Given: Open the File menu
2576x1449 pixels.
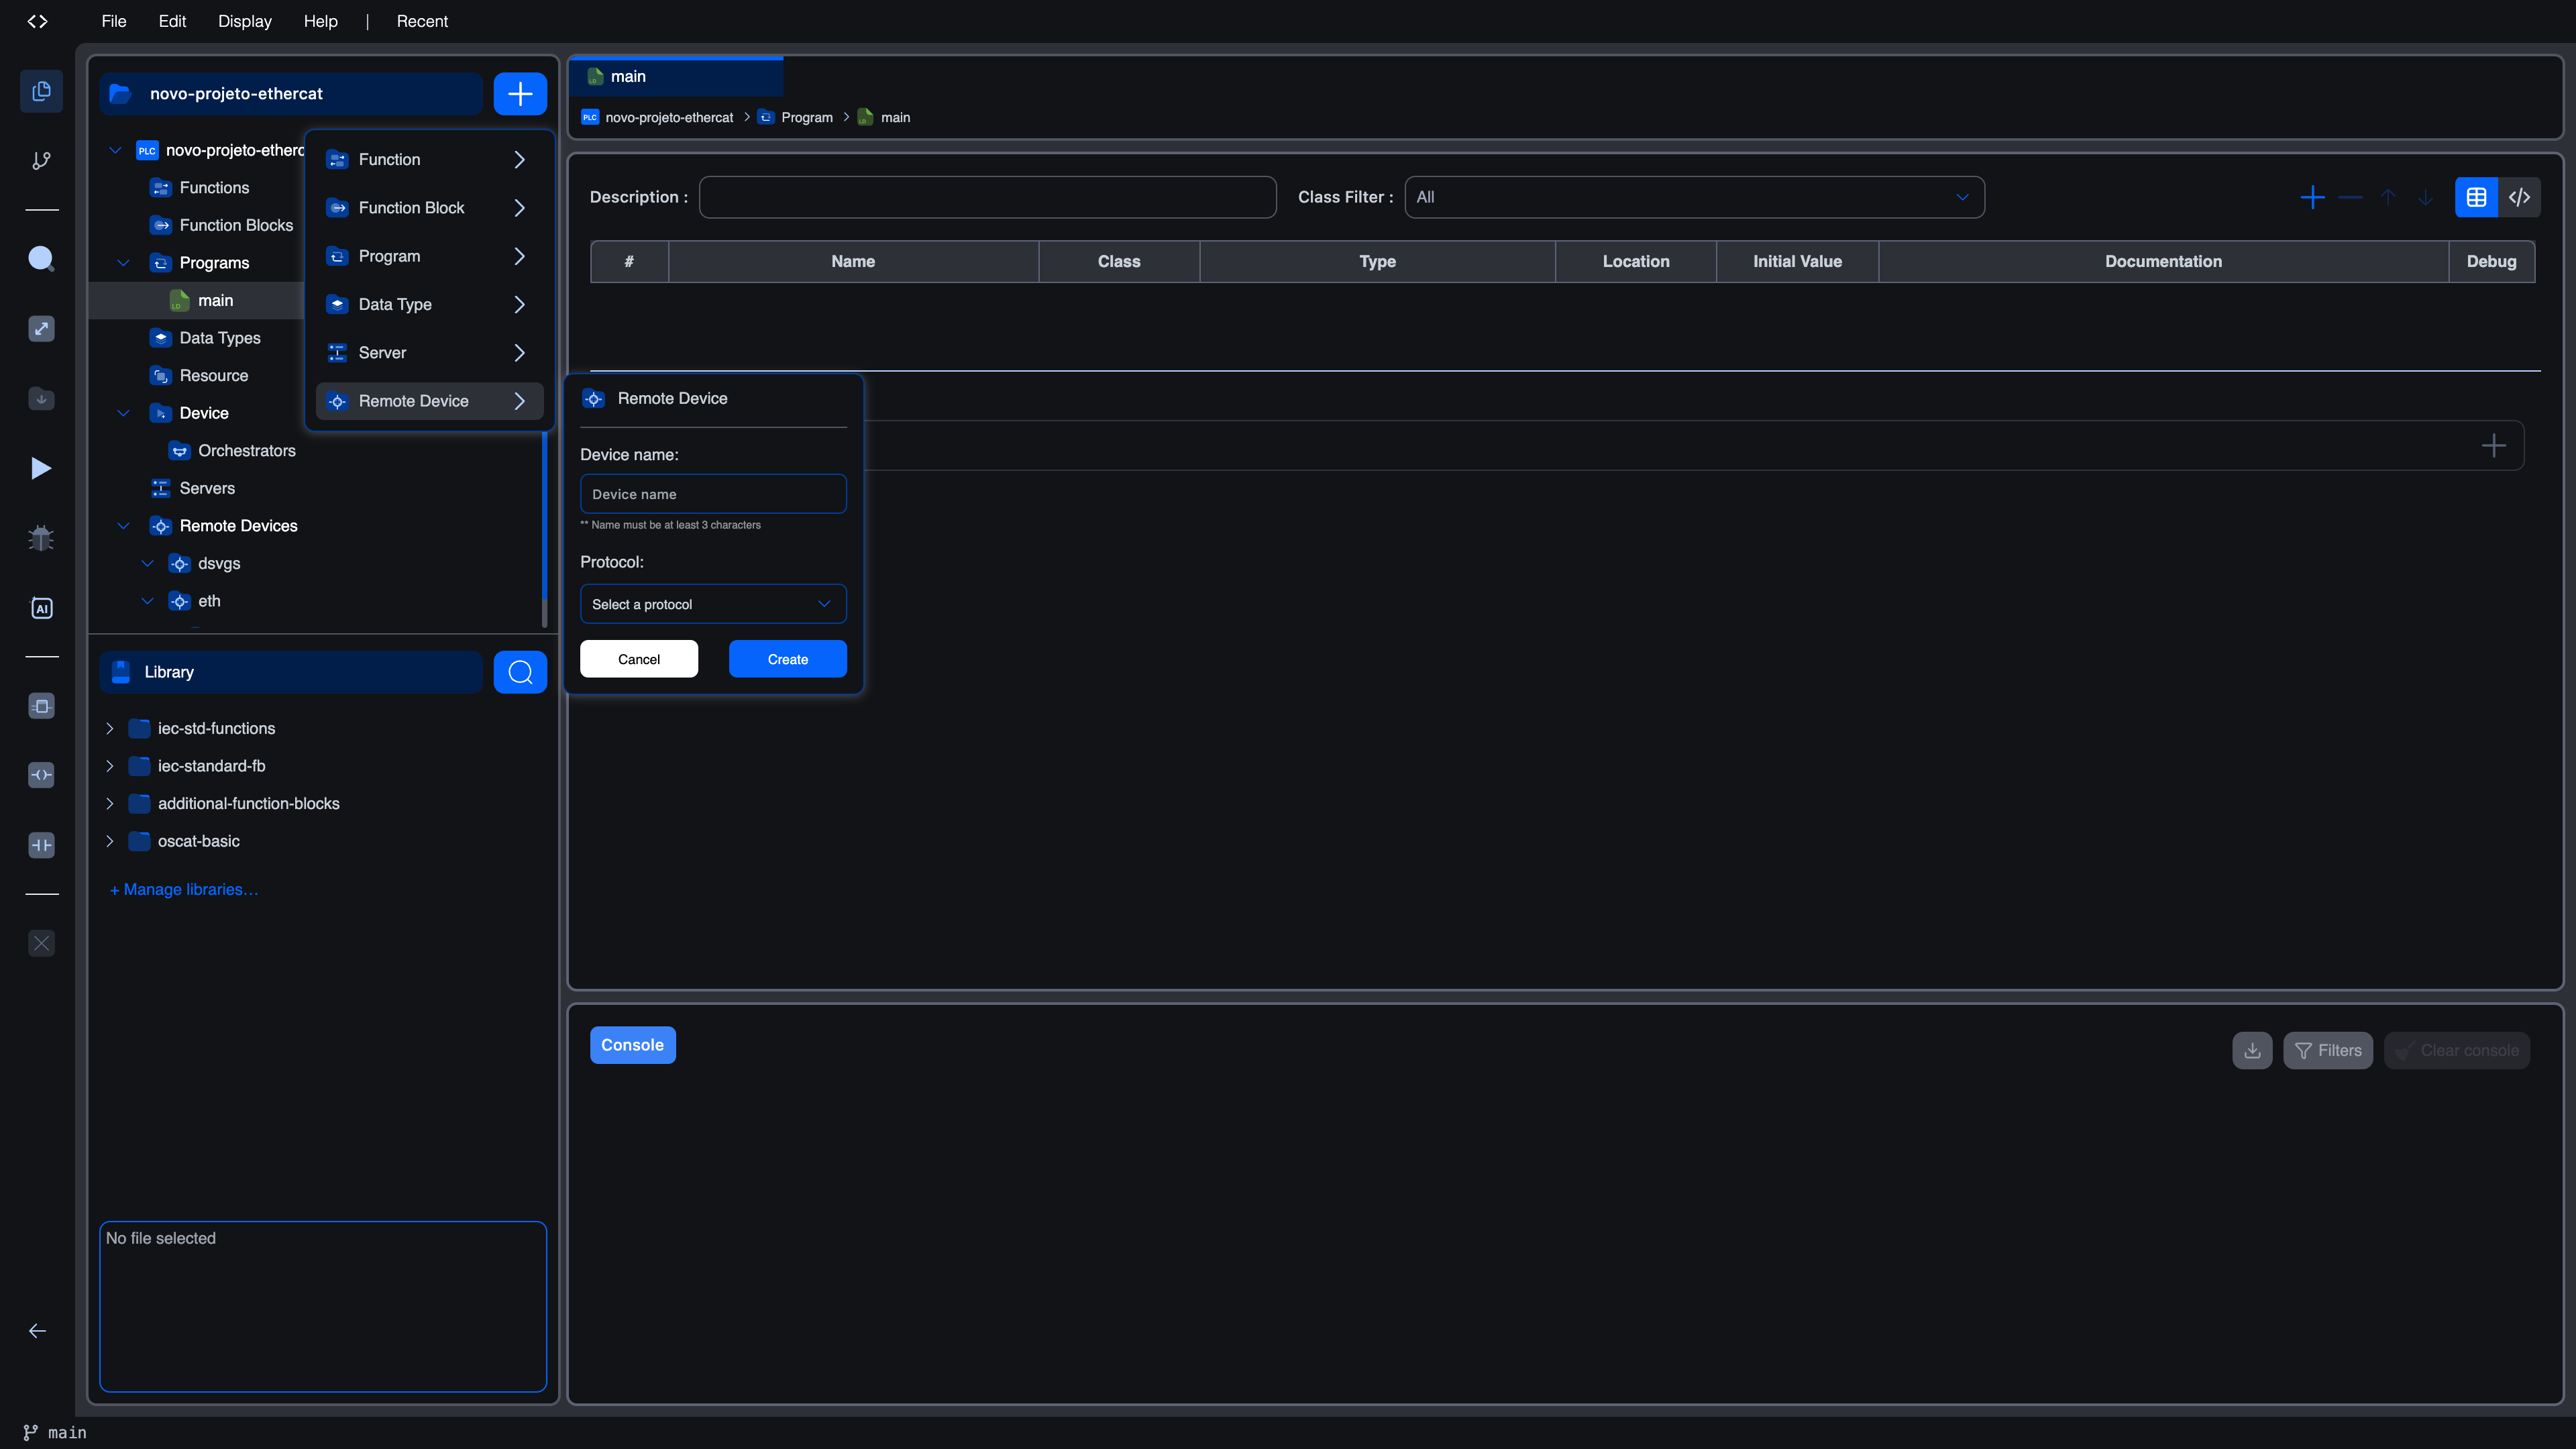Looking at the screenshot, I should click(113, 21).
